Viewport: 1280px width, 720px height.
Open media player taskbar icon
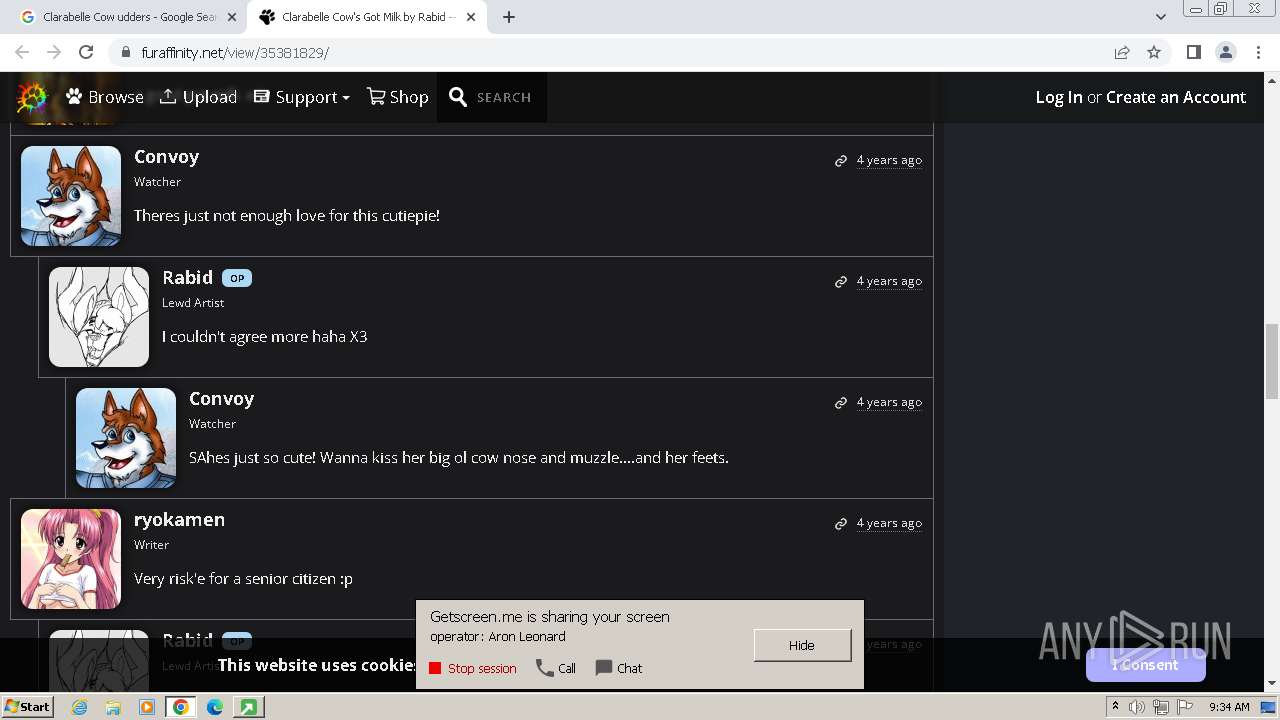click(147, 707)
